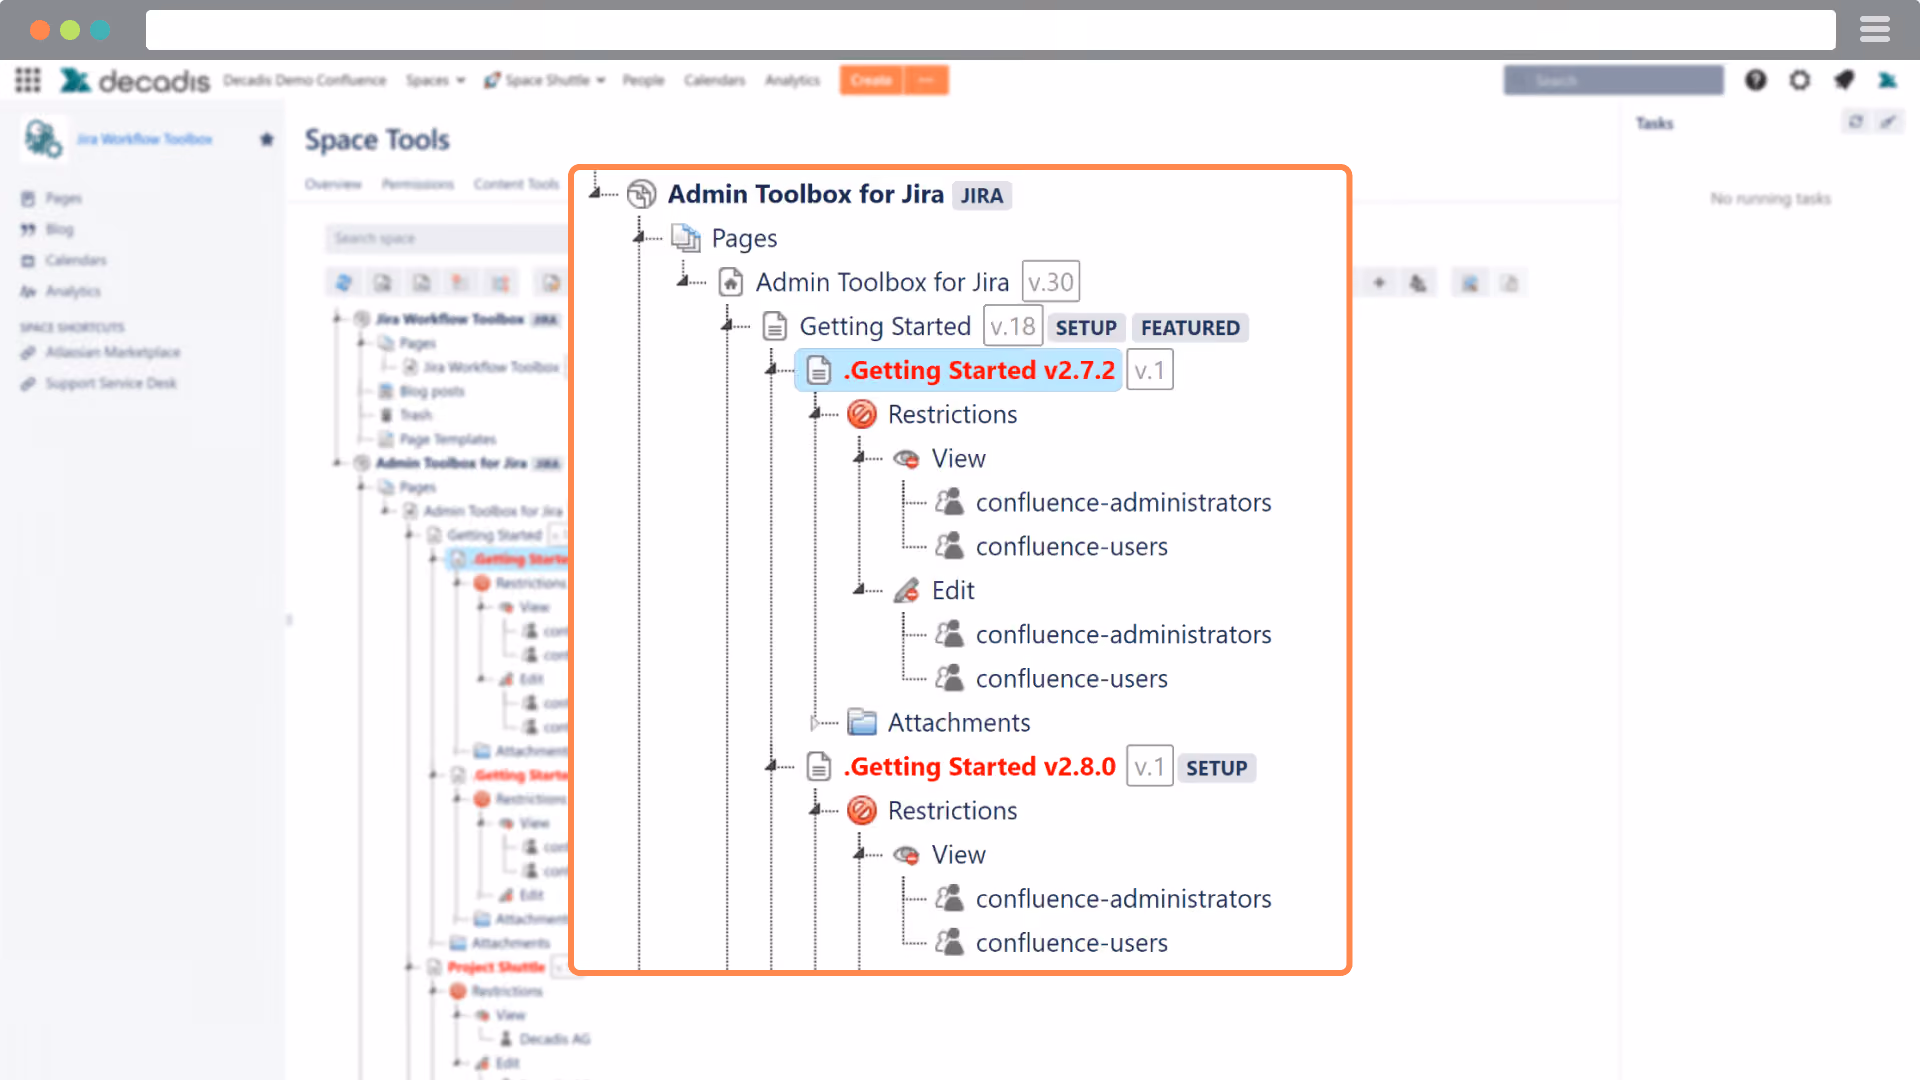Open Calendars in the top navigation

coord(715,80)
